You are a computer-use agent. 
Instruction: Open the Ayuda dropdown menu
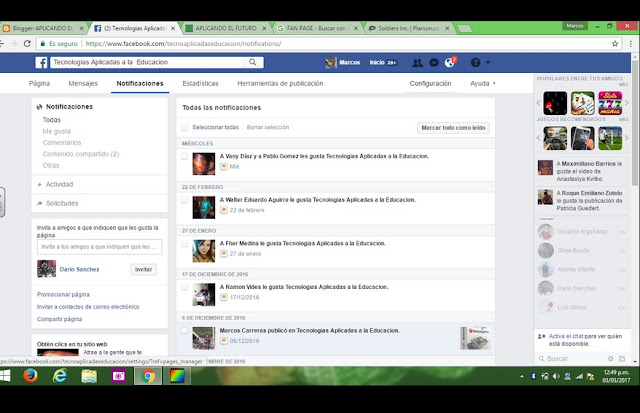pos(483,83)
